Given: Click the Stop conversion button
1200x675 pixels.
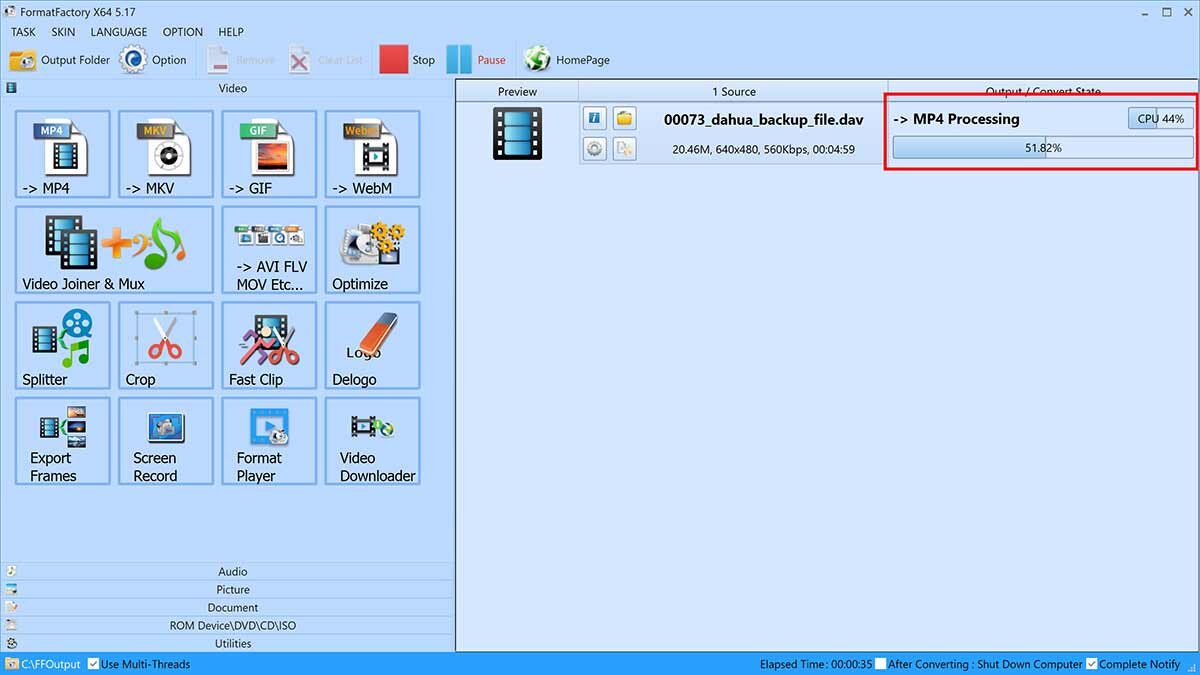Looking at the screenshot, I should (x=407, y=60).
